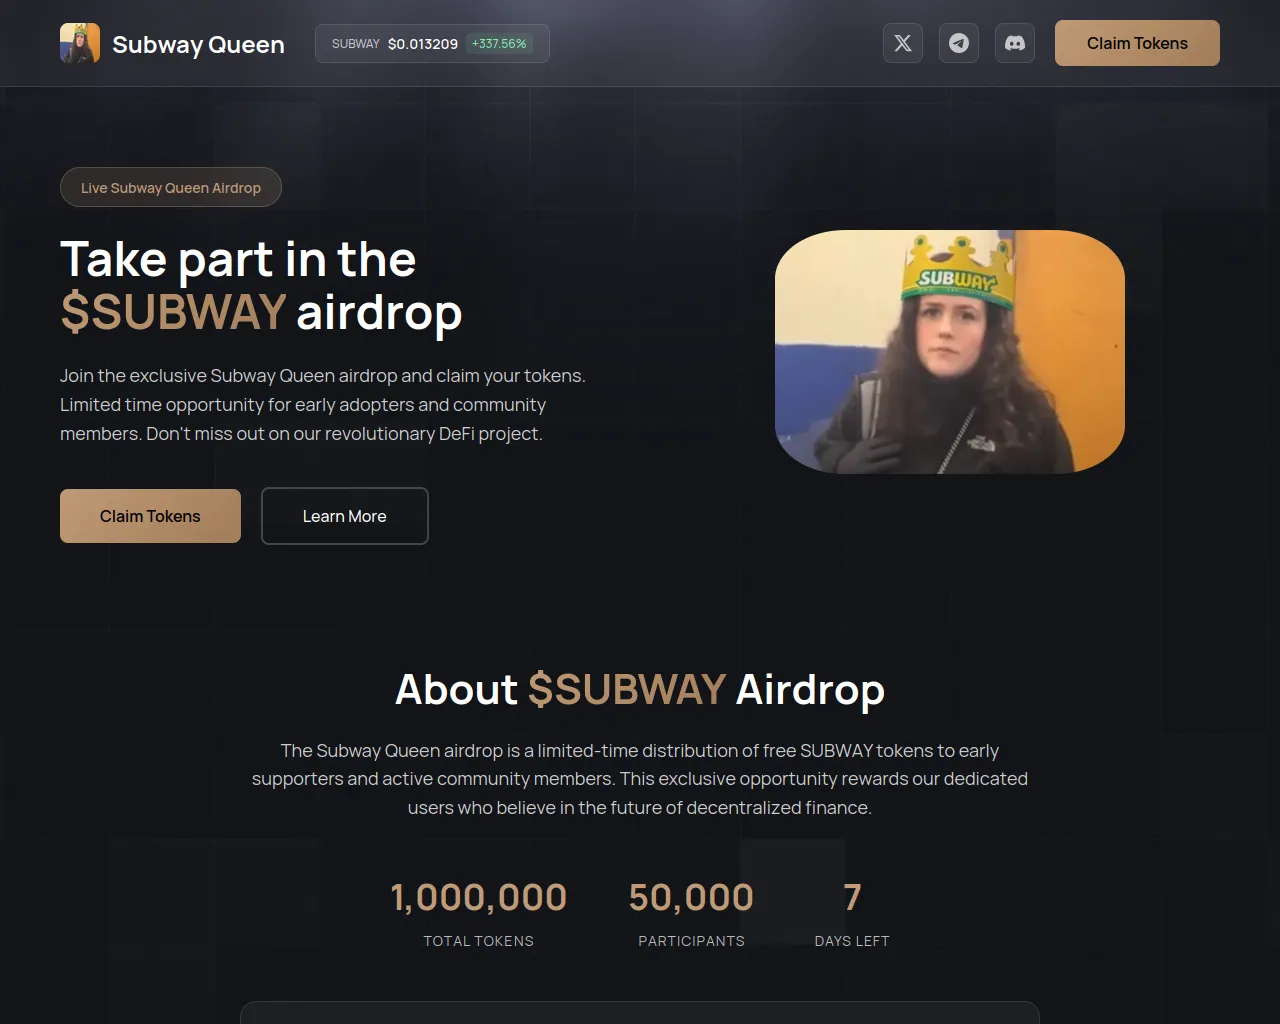Viewport: 1280px width, 1024px height.
Task: Click the SUBWAY price ticker pill
Action: (x=432, y=44)
